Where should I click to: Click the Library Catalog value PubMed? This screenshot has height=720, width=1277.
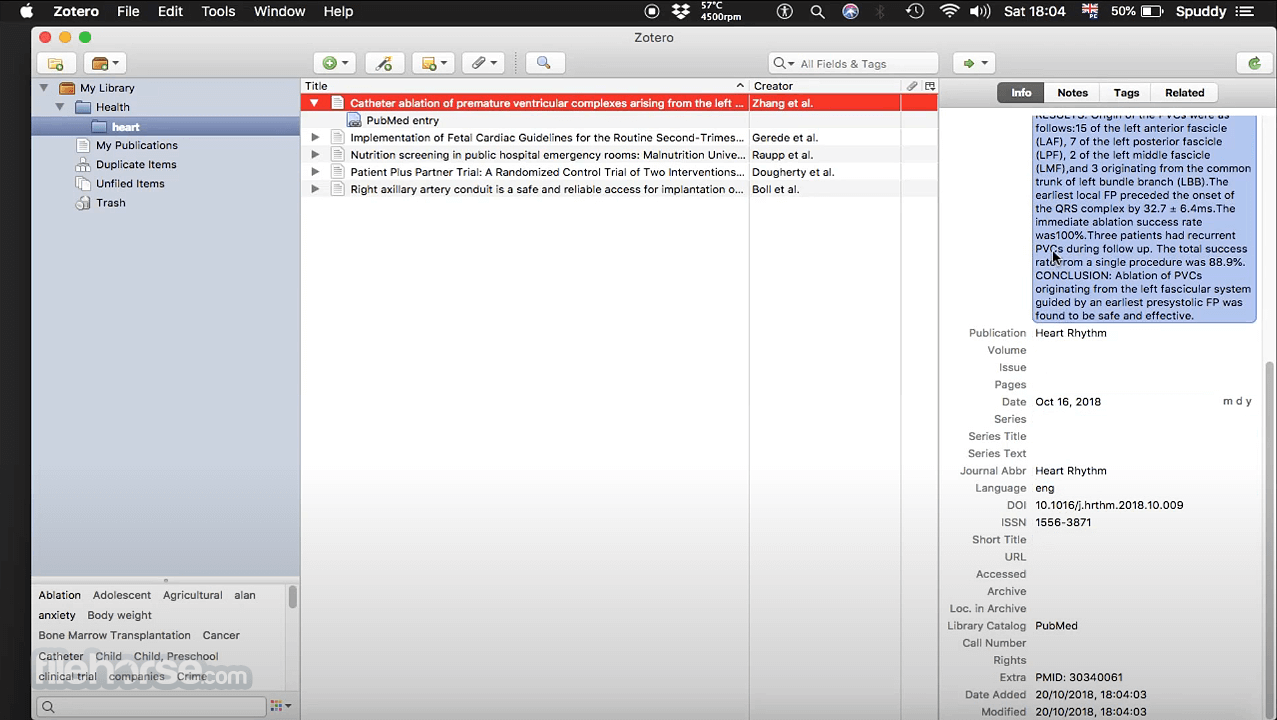(x=1056, y=626)
